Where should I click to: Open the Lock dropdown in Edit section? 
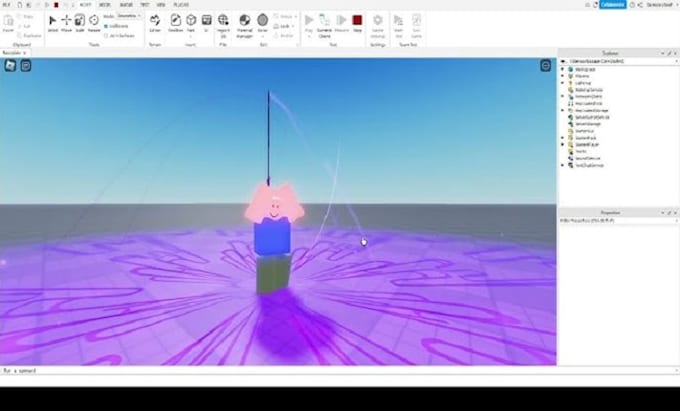(284, 26)
